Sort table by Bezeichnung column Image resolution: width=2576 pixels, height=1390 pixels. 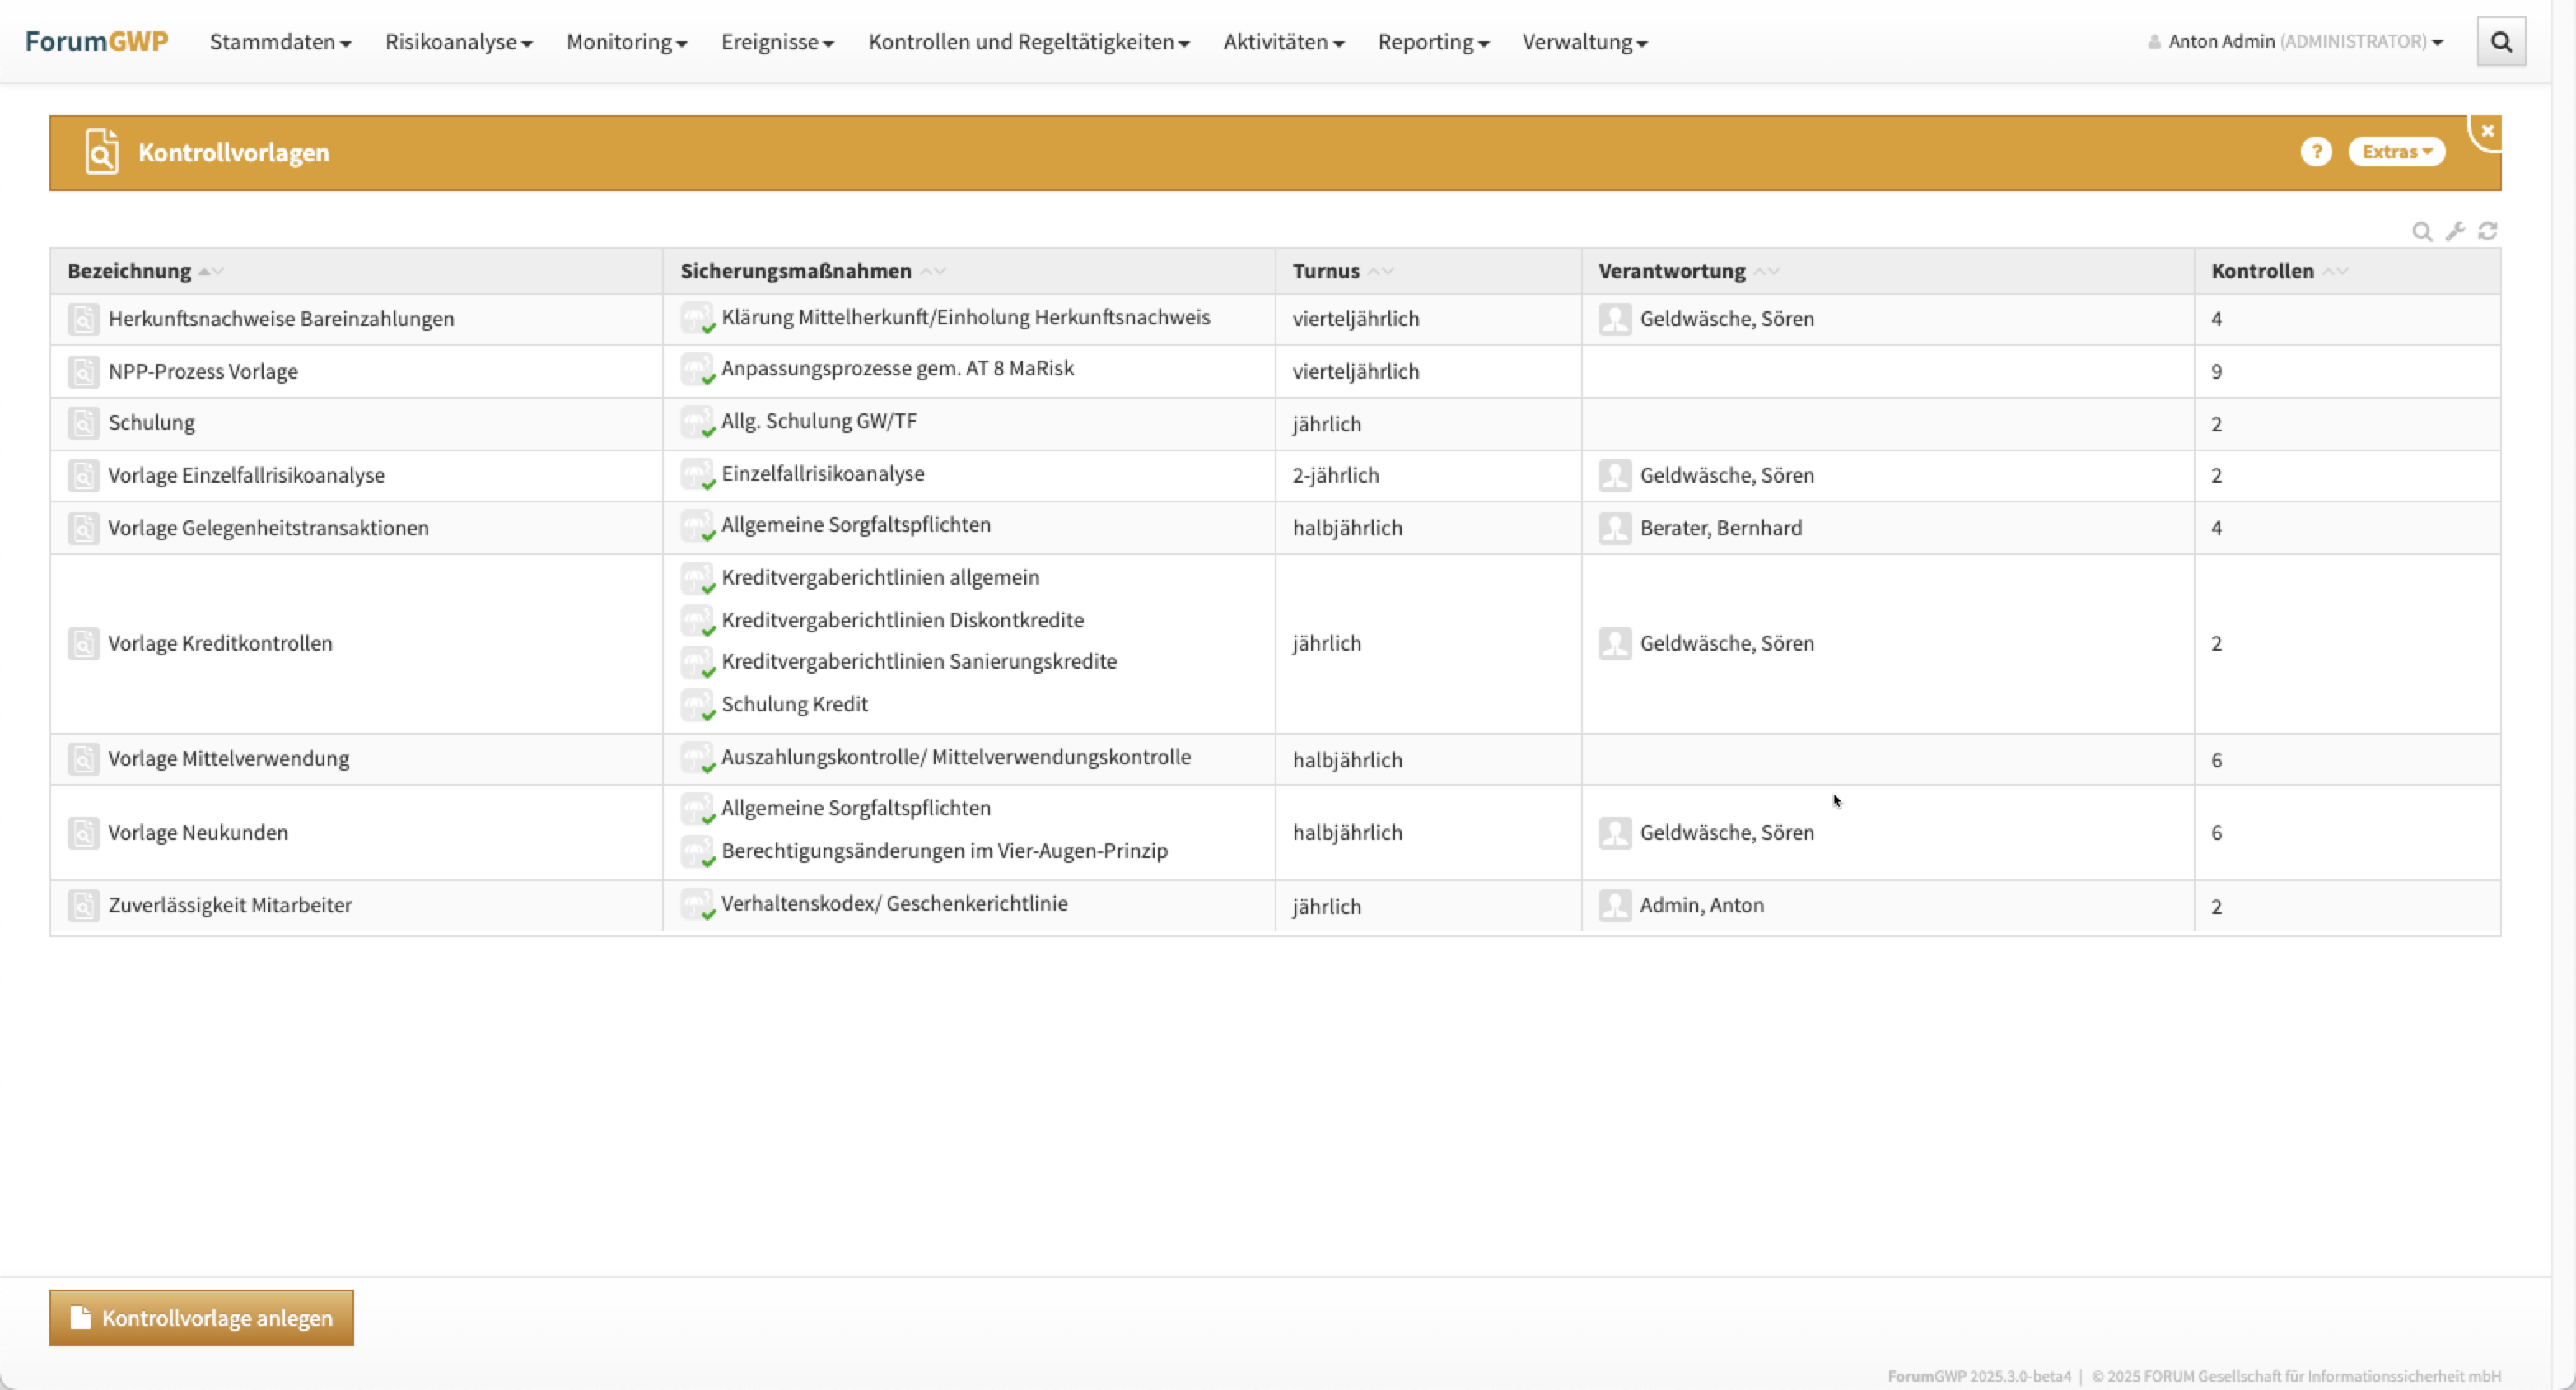(x=130, y=271)
